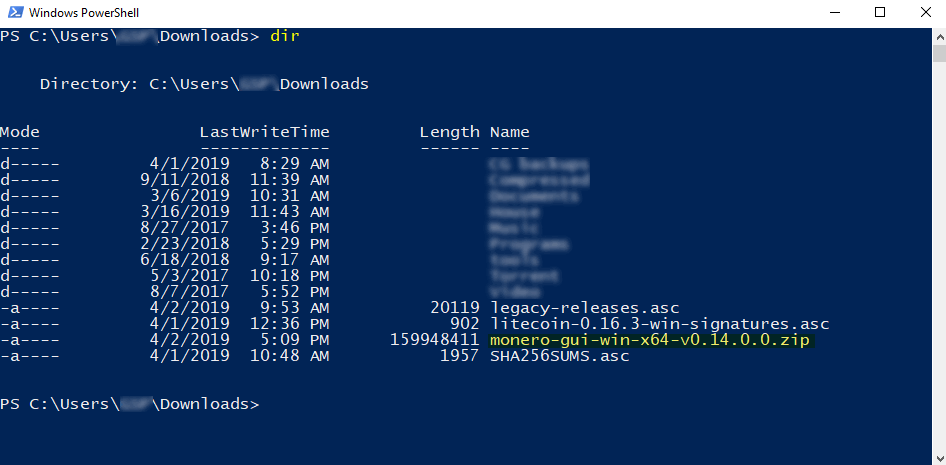Click the time 10:18 PM
946x465 pixels.
290,276
